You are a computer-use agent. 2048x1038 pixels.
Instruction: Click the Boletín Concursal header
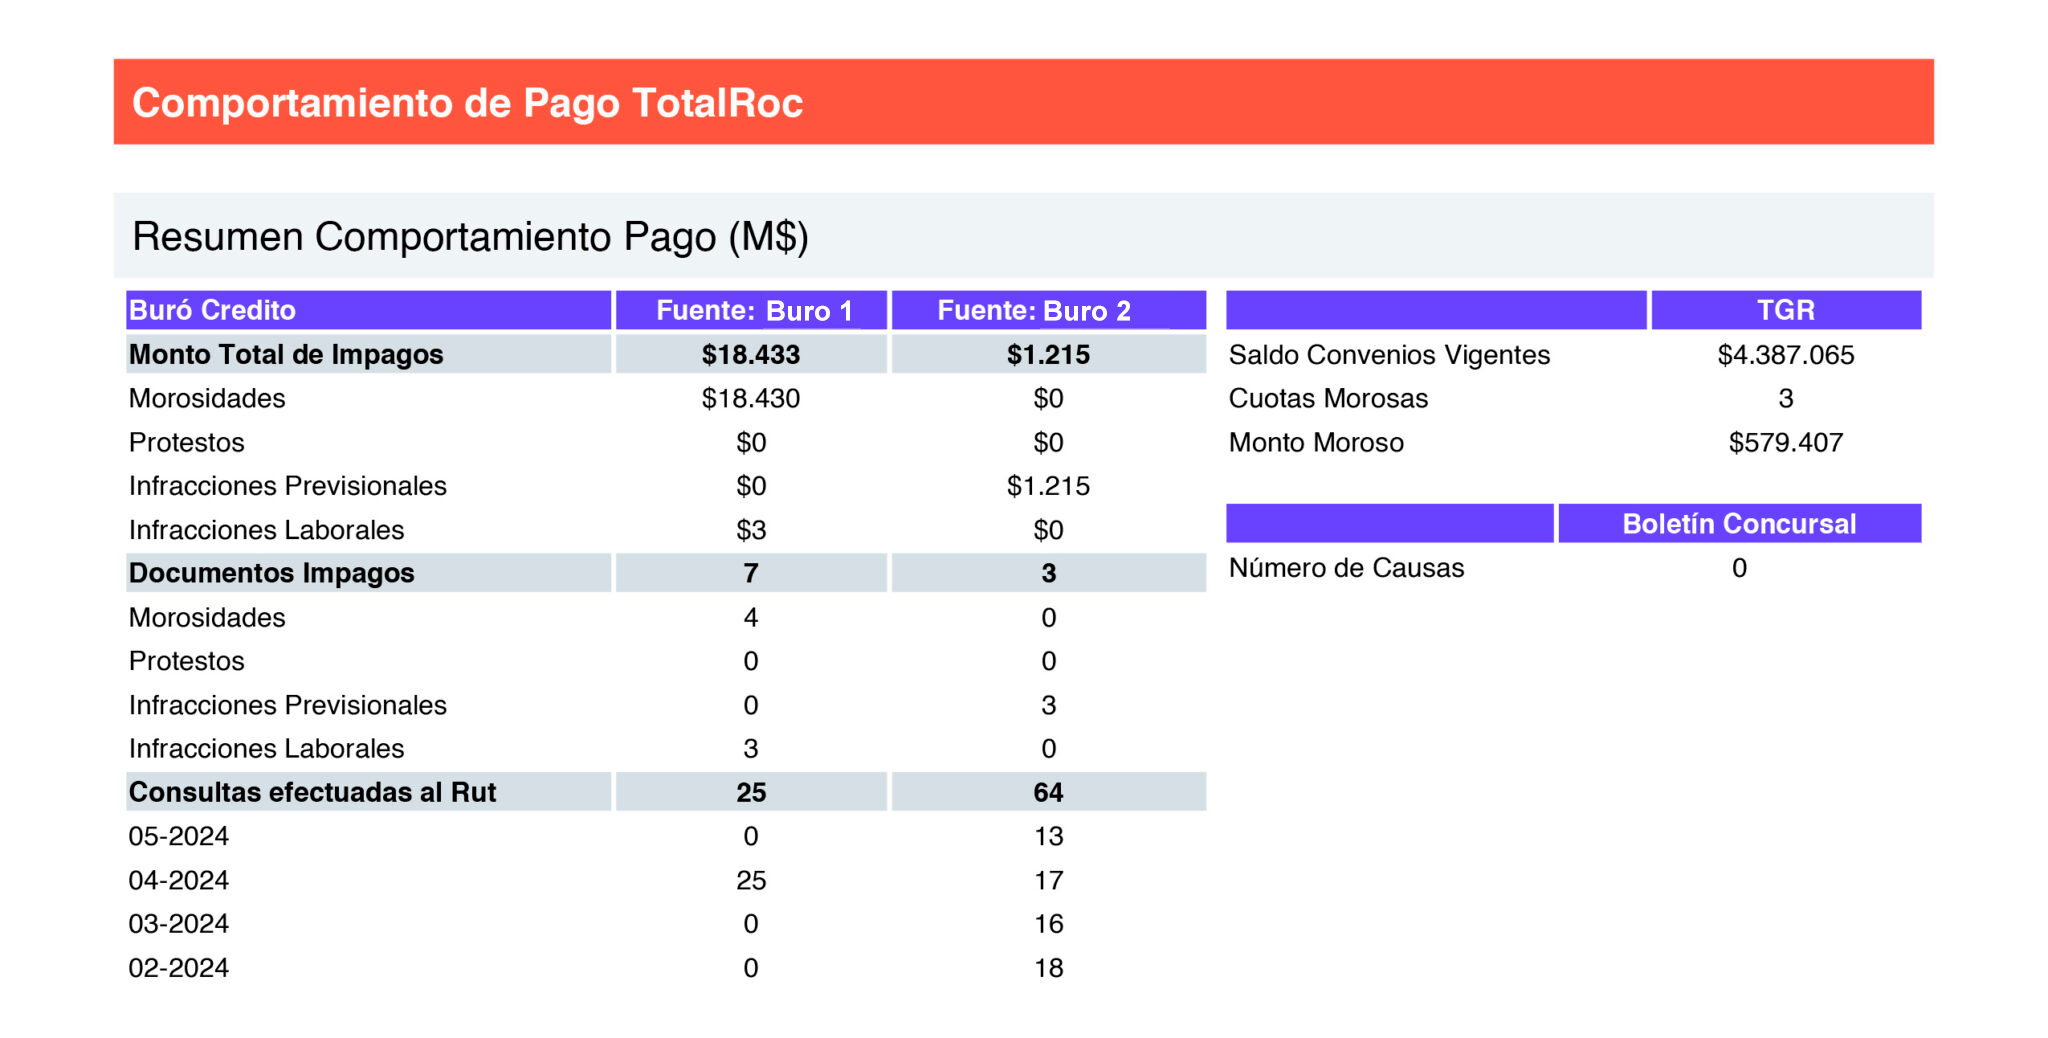point(1739,523)
